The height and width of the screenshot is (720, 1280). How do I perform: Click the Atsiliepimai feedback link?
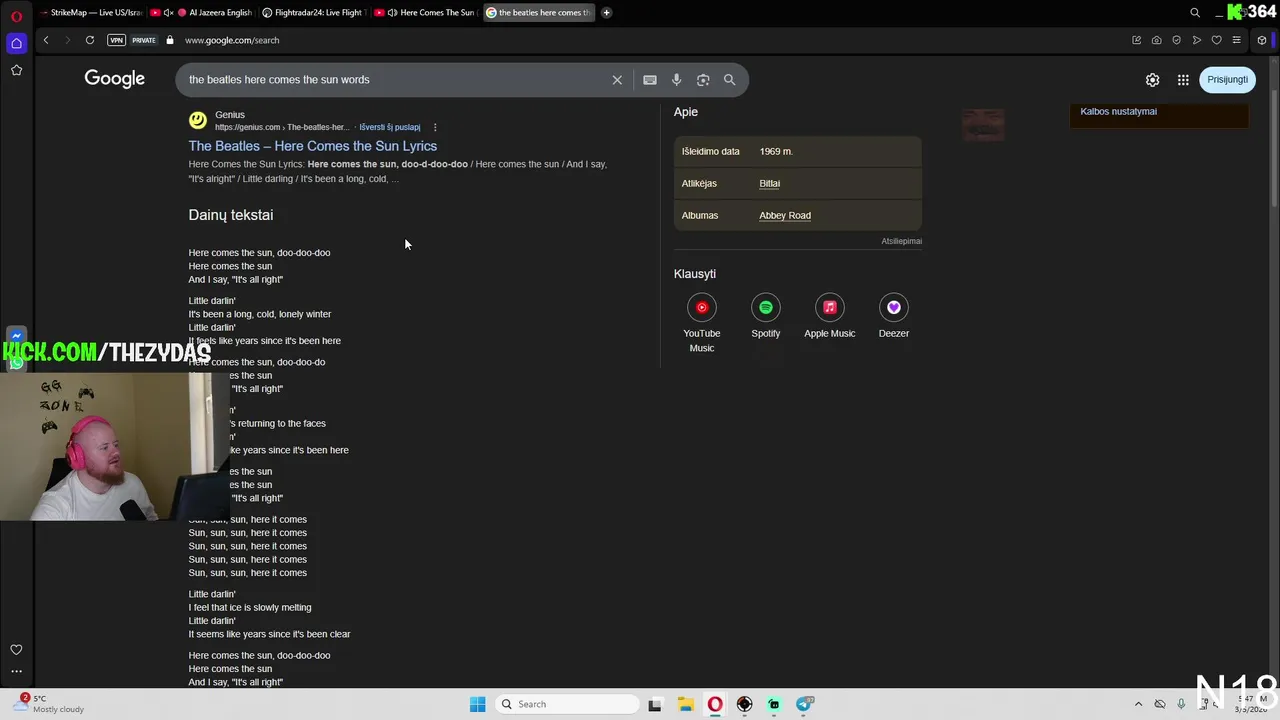click(x=901, y=241)
